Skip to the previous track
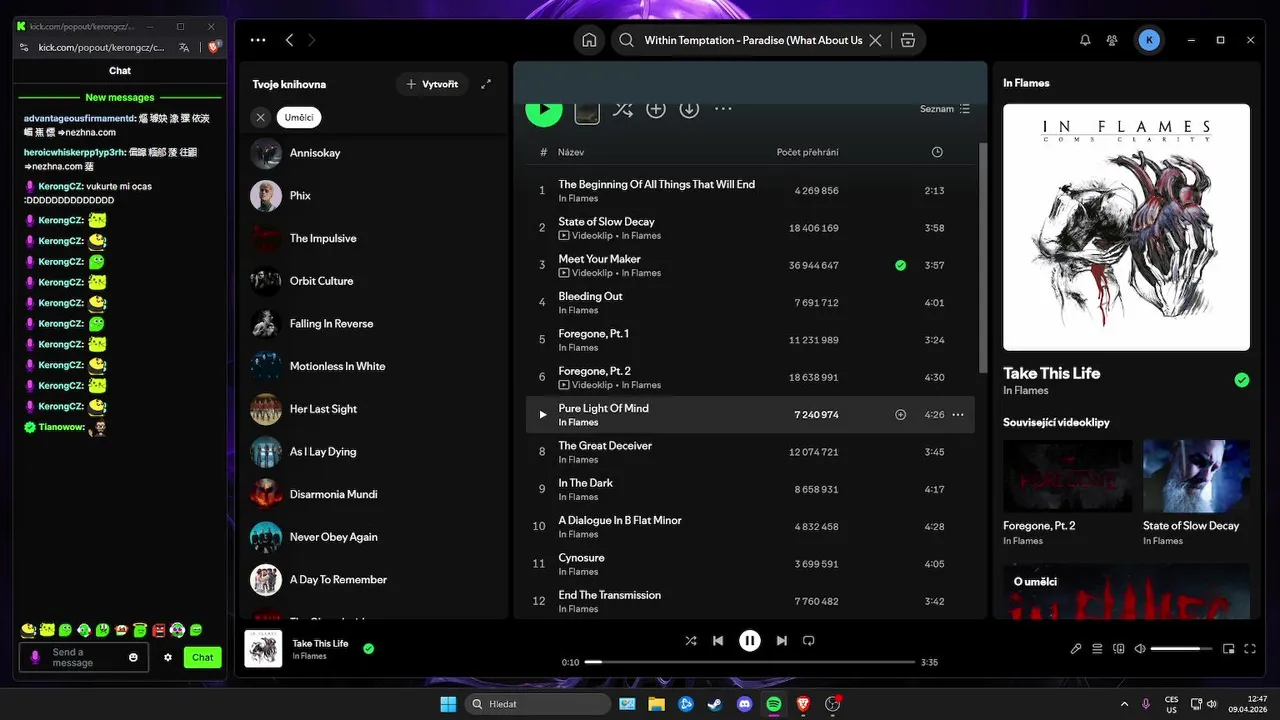 coord(718,641)
